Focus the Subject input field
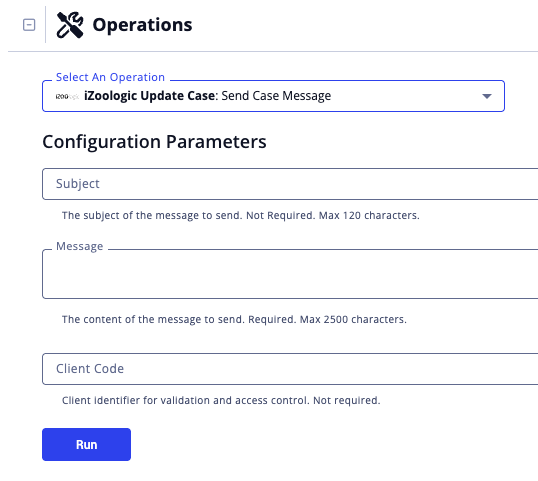This screenshot has height=481, width=538. [x=290, y=184]
